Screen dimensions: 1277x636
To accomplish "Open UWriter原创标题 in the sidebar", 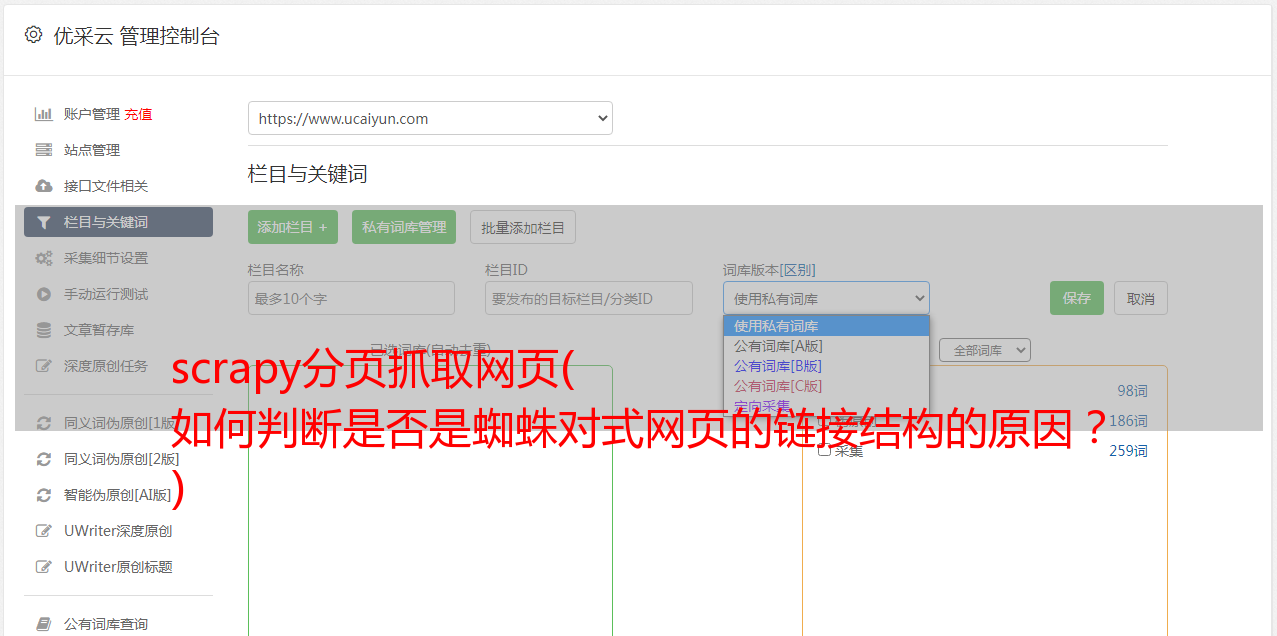I will click(x=118, y=567).
